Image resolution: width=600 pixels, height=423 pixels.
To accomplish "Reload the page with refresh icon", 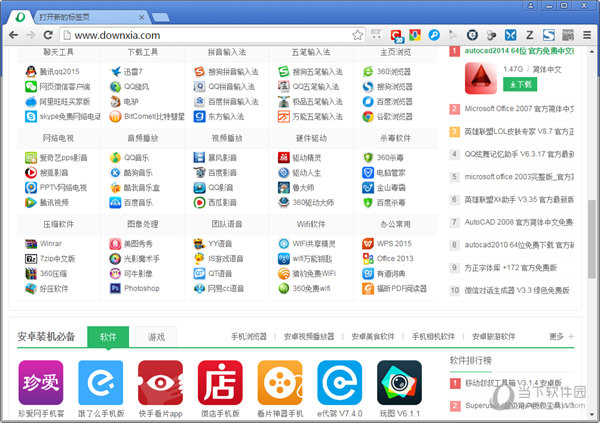I will pyautogui.click(x=48, y=35).
